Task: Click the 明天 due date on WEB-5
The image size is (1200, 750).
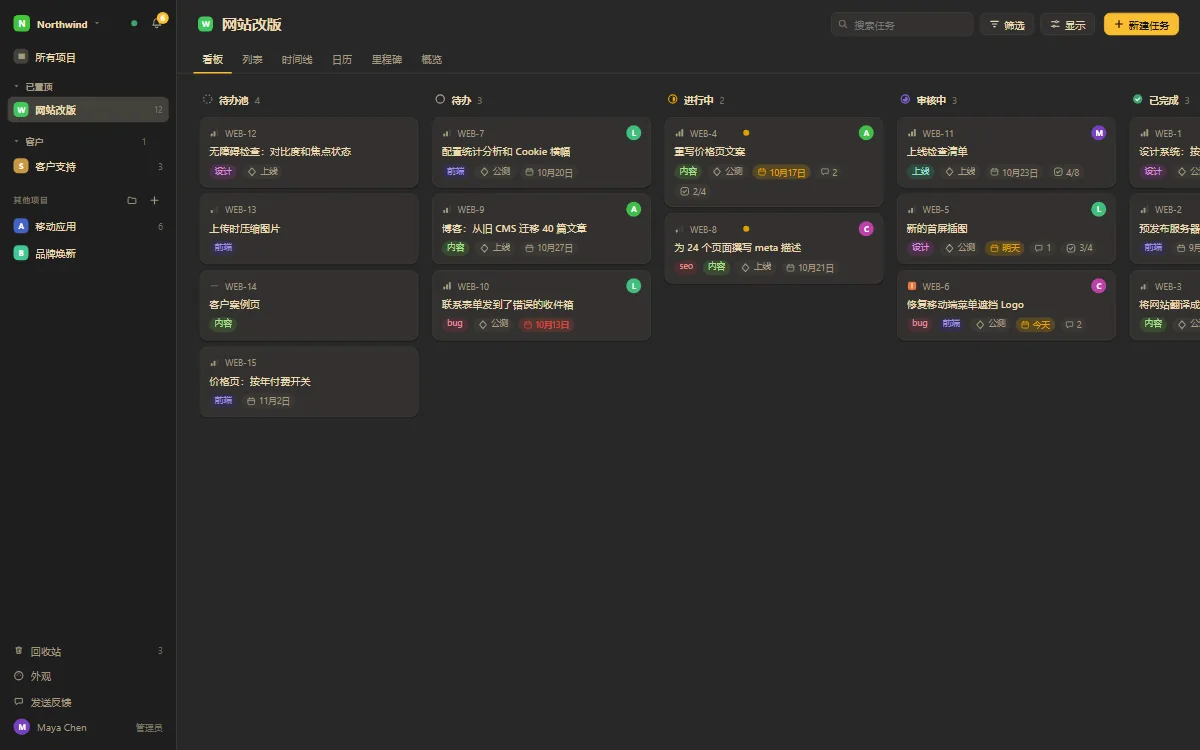Action: [x=1005, y=248]
